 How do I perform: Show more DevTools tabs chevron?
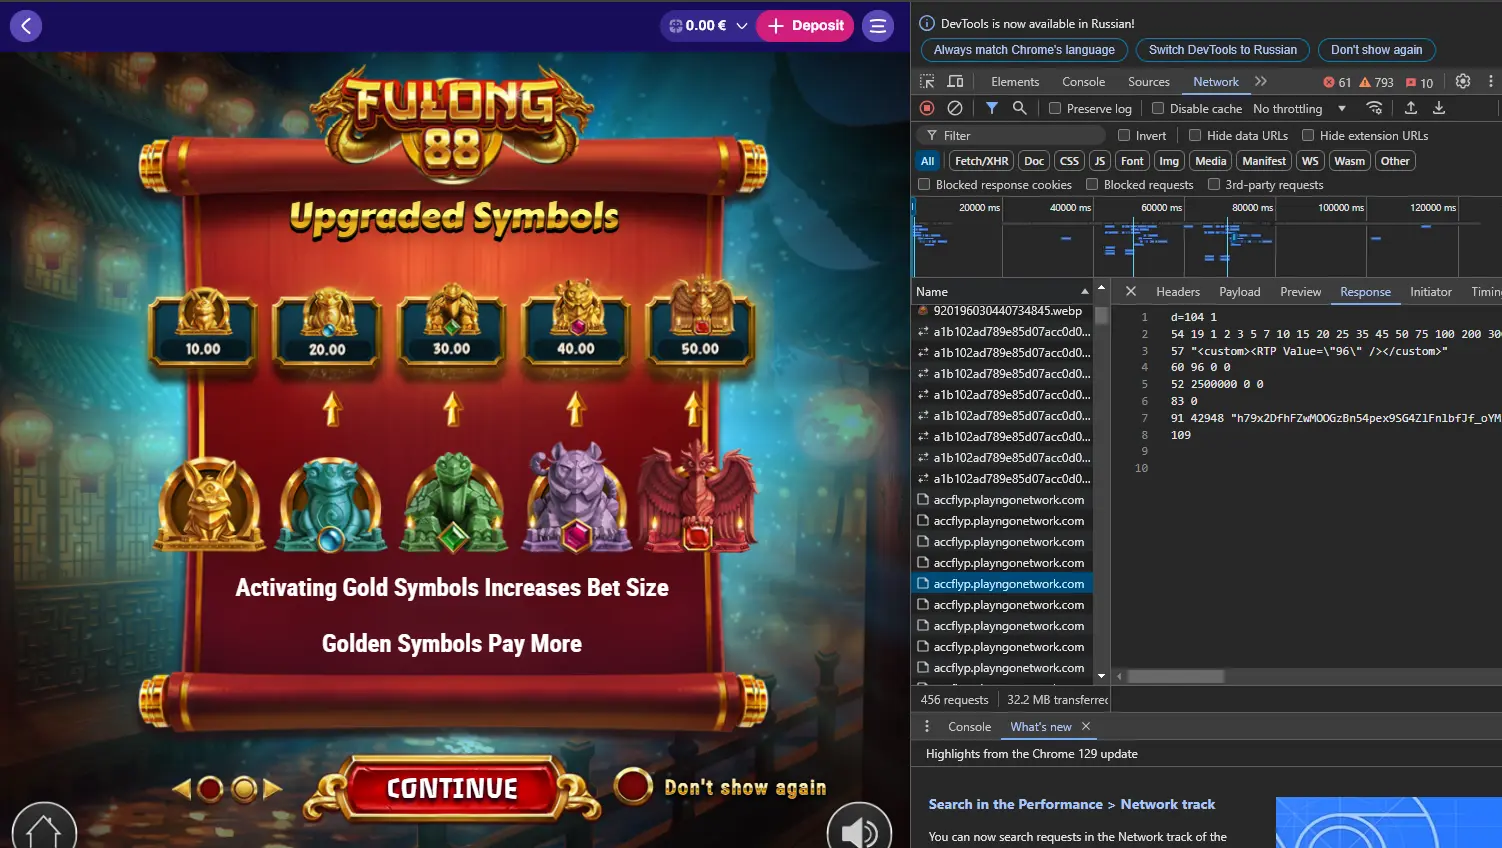[1261, 82]
